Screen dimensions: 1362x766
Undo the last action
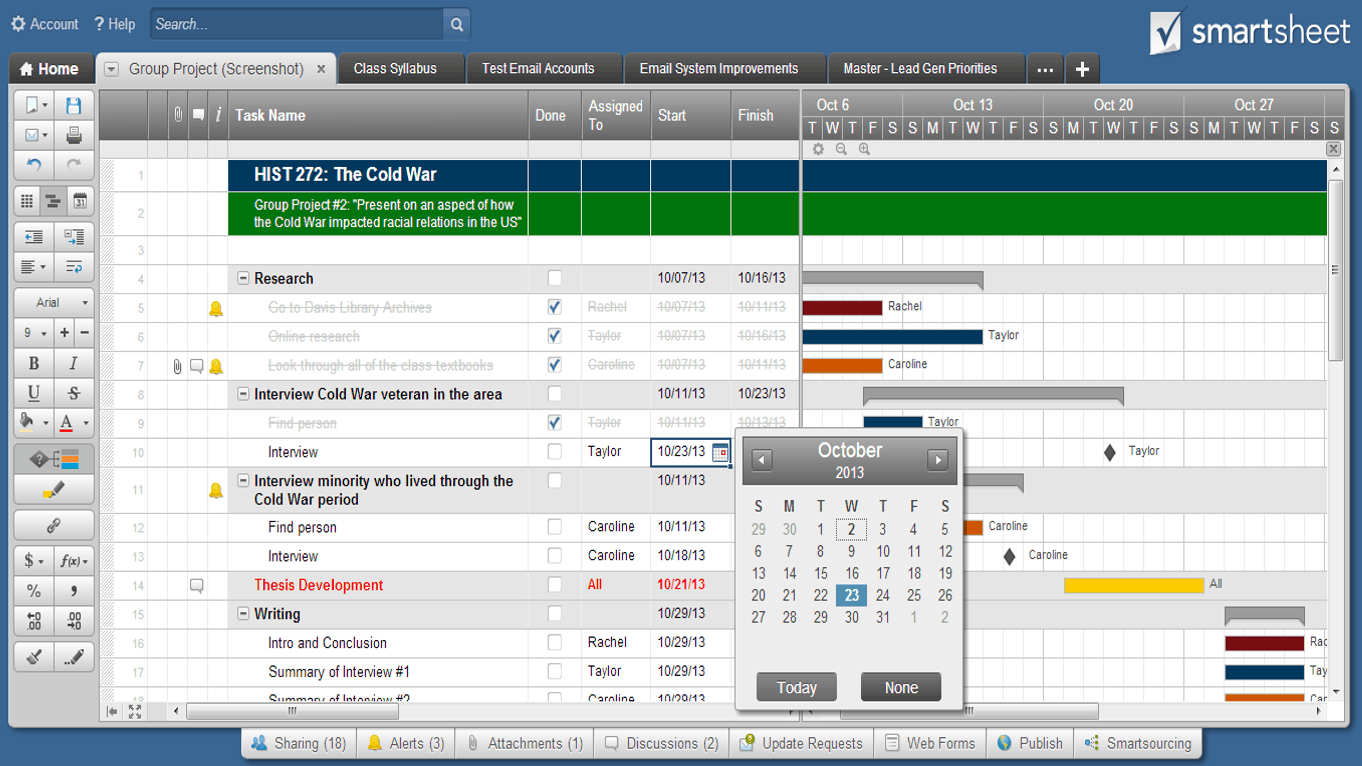pyautogui.click(x=34, y=165)
